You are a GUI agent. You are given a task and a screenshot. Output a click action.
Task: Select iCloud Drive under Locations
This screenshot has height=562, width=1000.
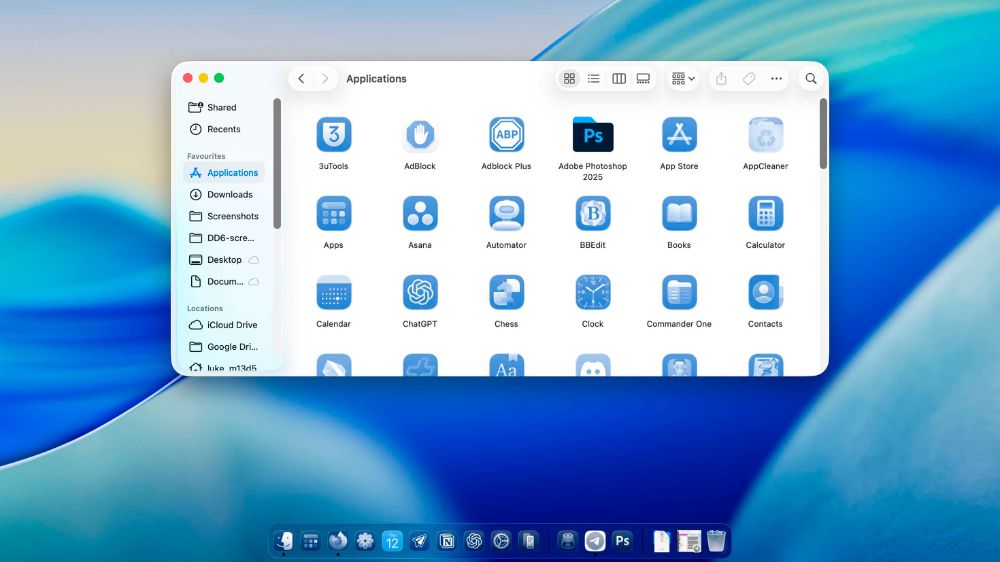(224, 325)
